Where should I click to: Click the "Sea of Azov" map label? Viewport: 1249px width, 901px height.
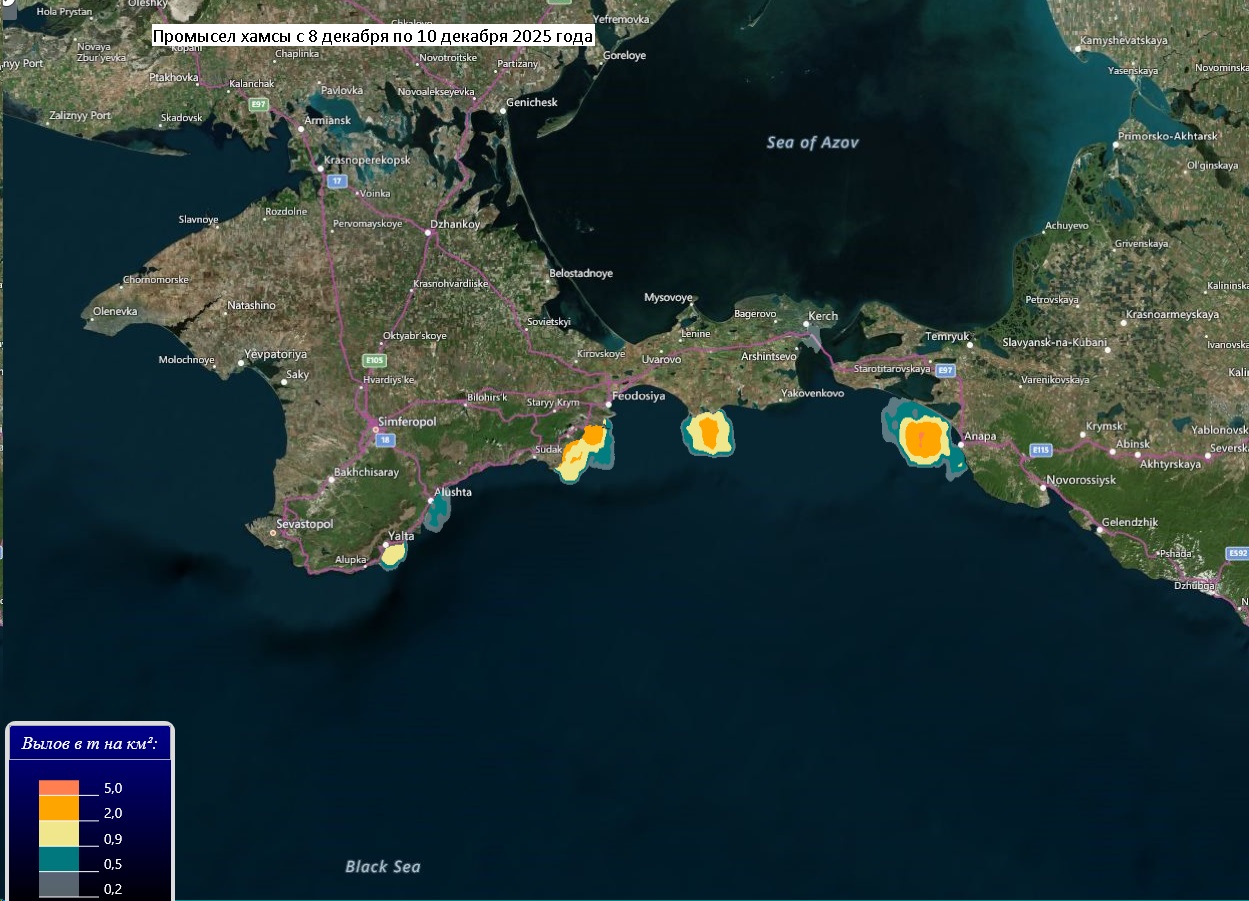coord(812,142)
